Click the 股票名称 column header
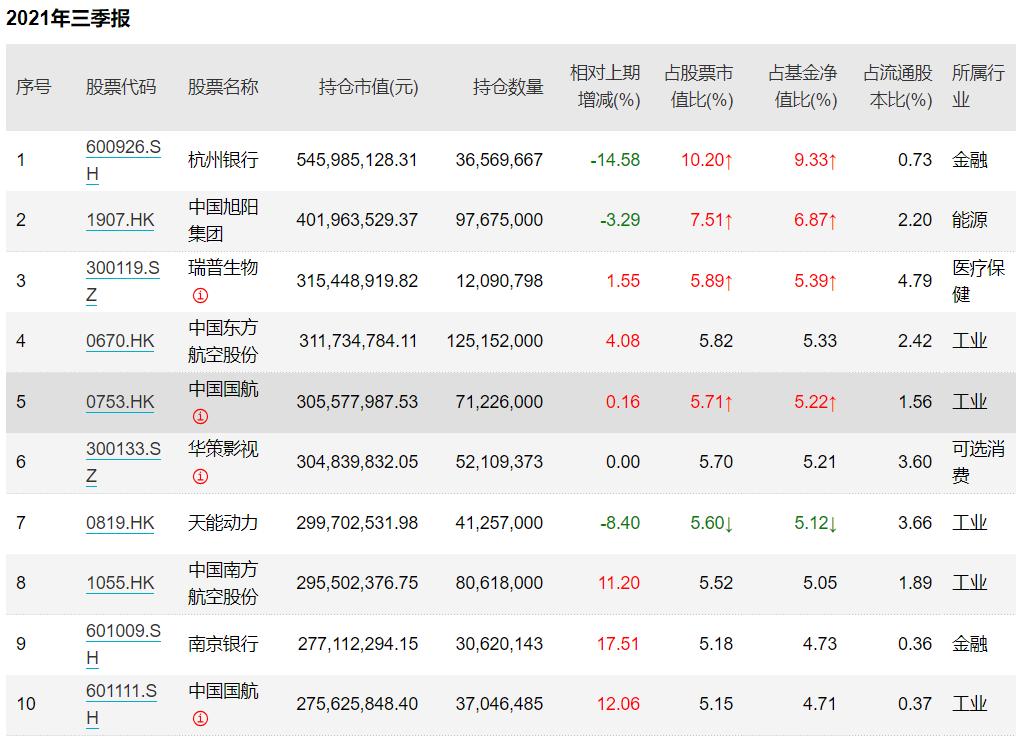This screenshot has height=738, width=1016. tap(223, 87)
